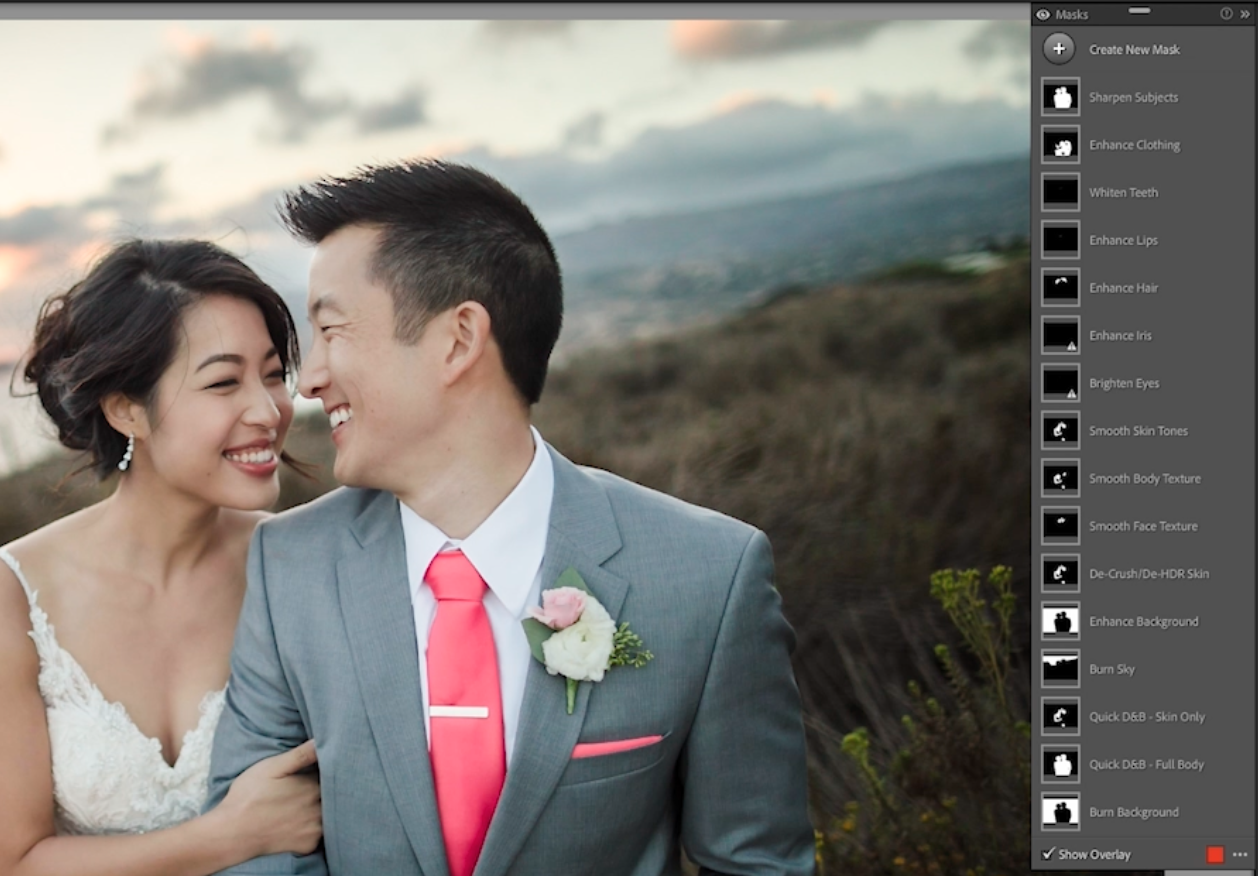Select the Enhance Background mask by name
The image size is (1258, 876).
point(1143,621)
